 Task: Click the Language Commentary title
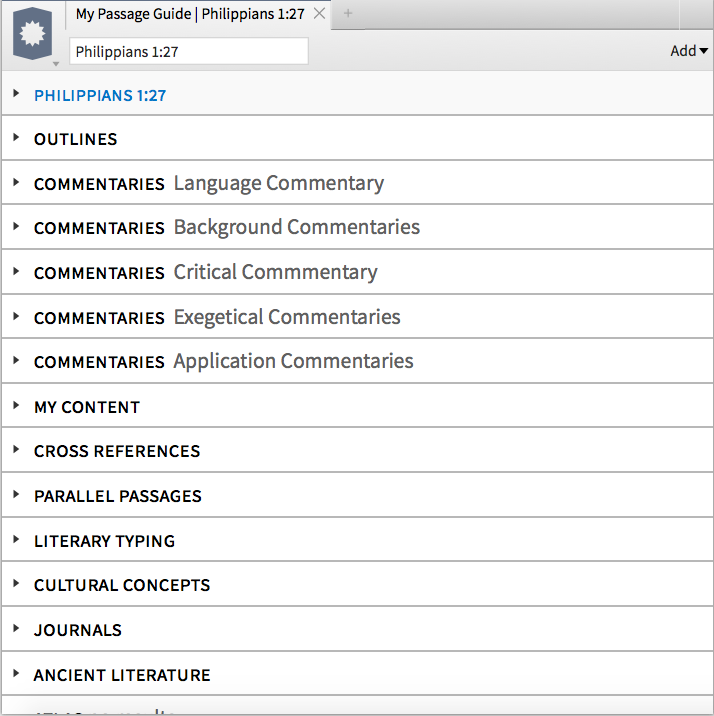click(x=279, y=184)
